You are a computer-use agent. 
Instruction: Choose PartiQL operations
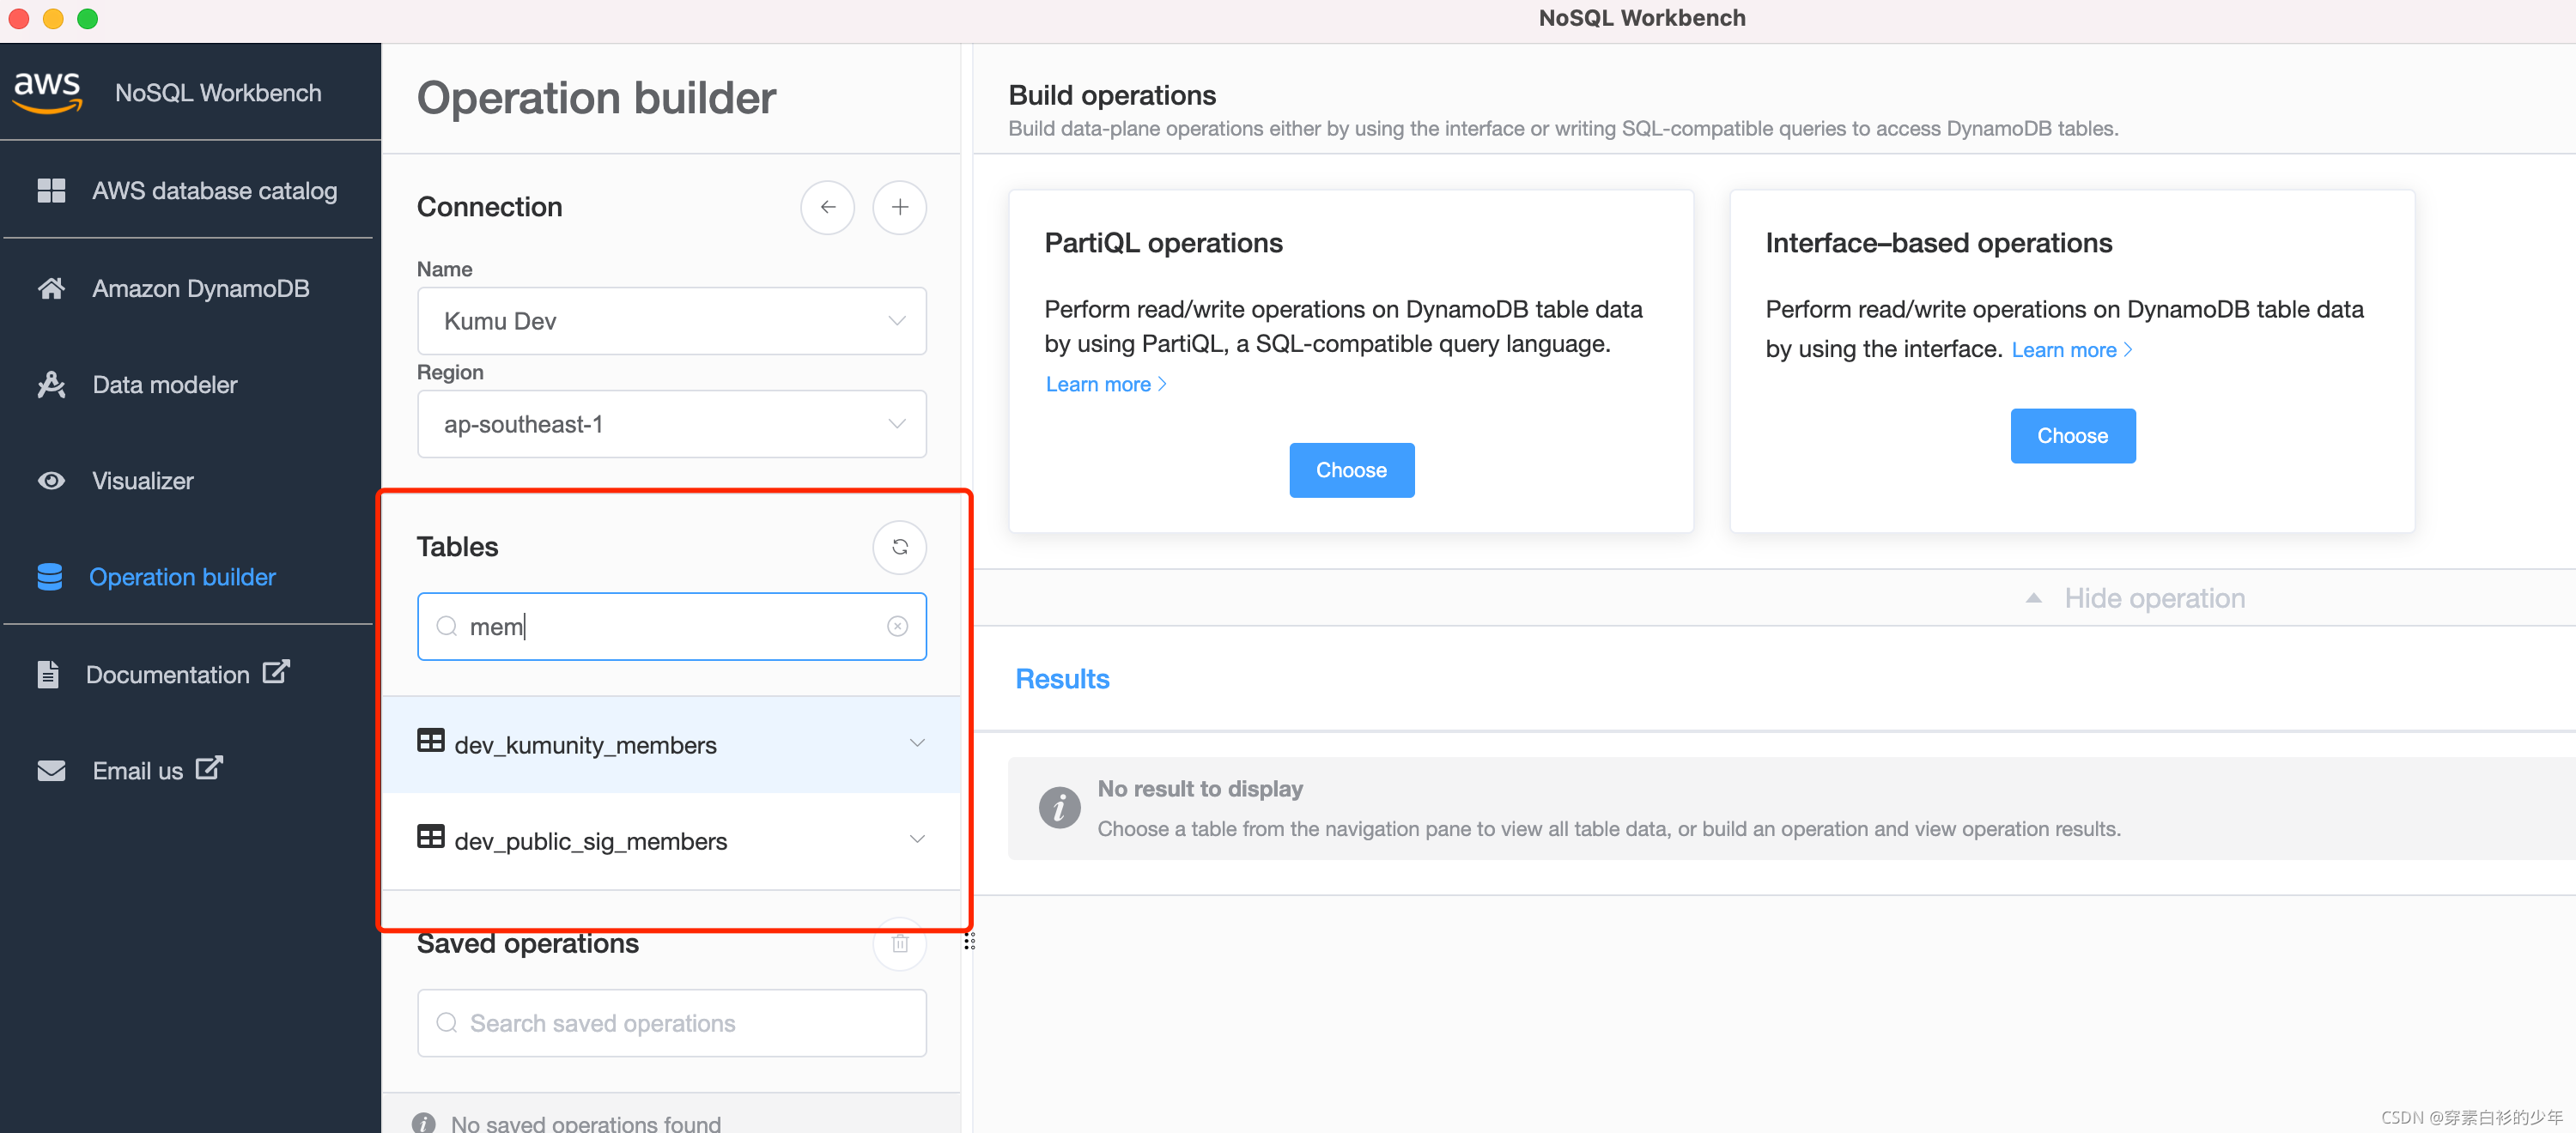point(1350,470)
